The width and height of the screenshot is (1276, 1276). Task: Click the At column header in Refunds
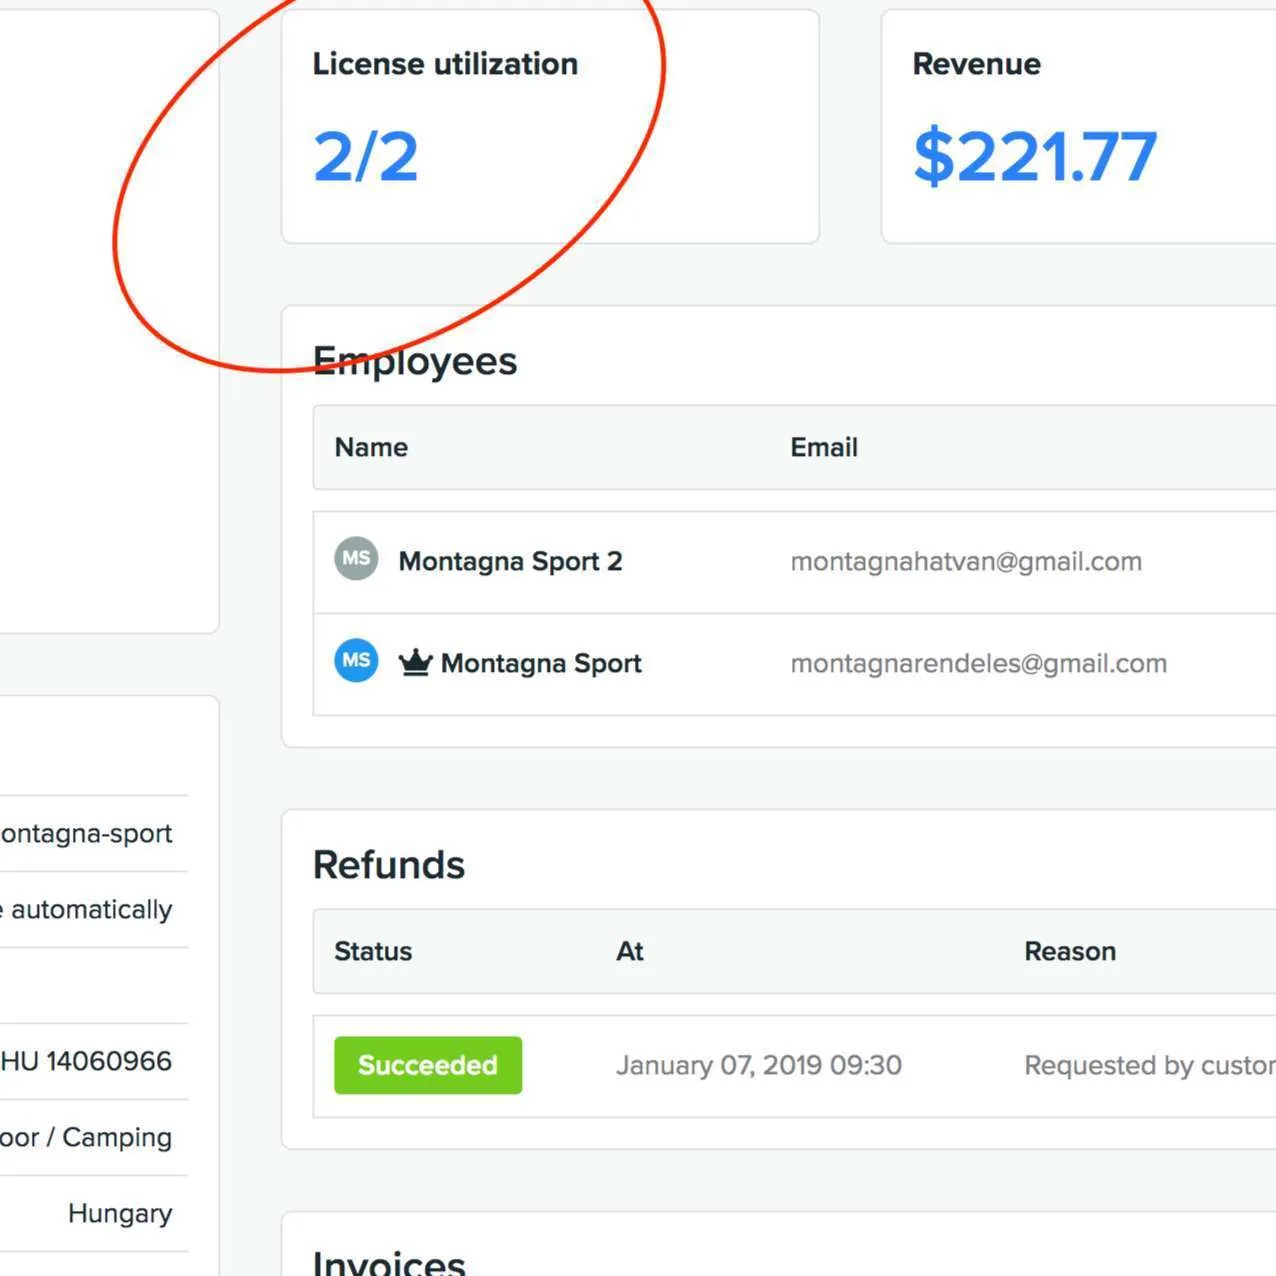630,952
